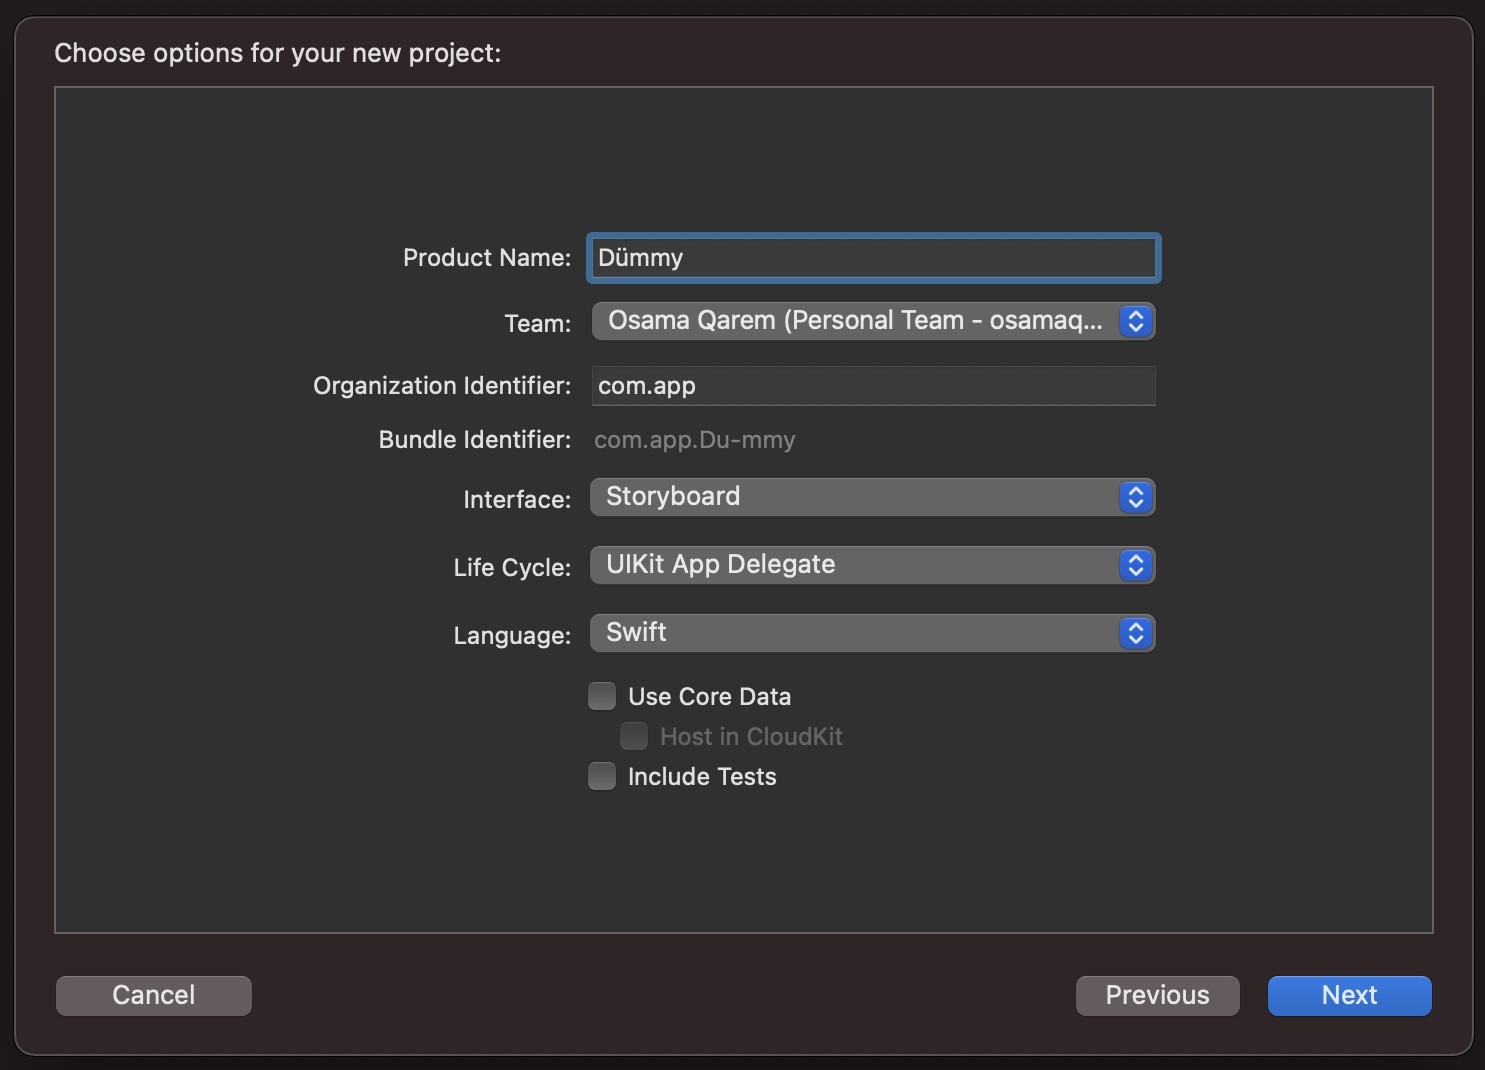Click the Life Cycle dropdown chevron icon
The height and width of the screenshot is (1070, 1485).
click(x=1135, y=565)
